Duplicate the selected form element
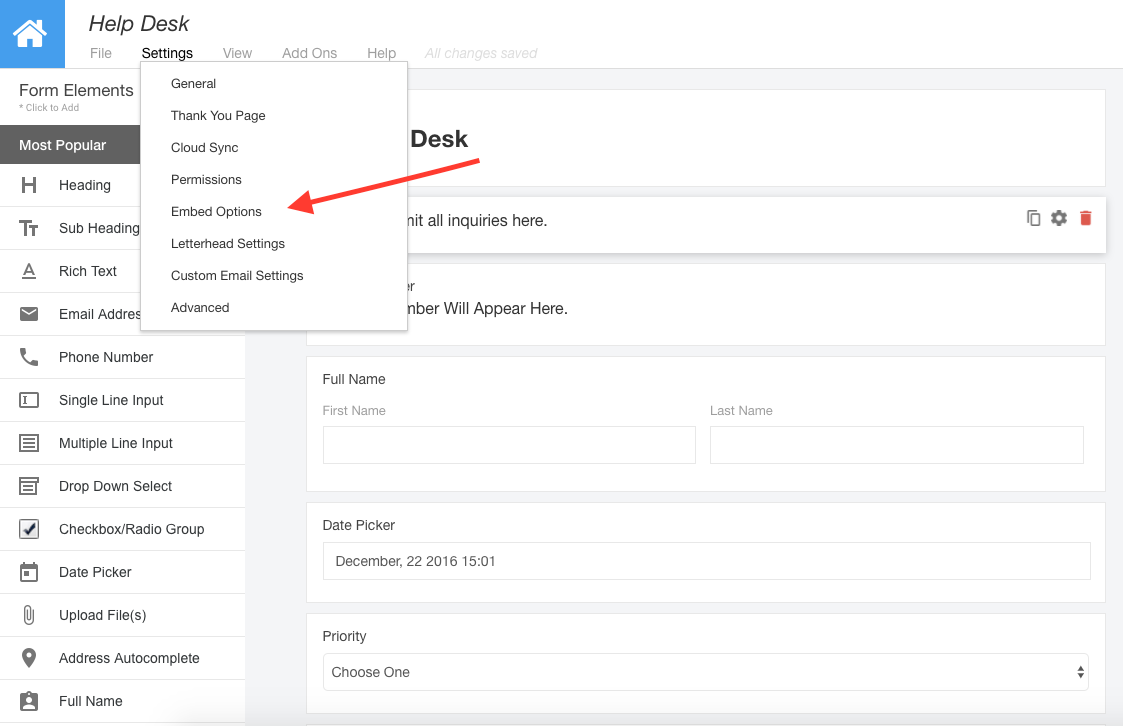The width and height of the screenshot is (1123, 726). tap(1033, 218)
